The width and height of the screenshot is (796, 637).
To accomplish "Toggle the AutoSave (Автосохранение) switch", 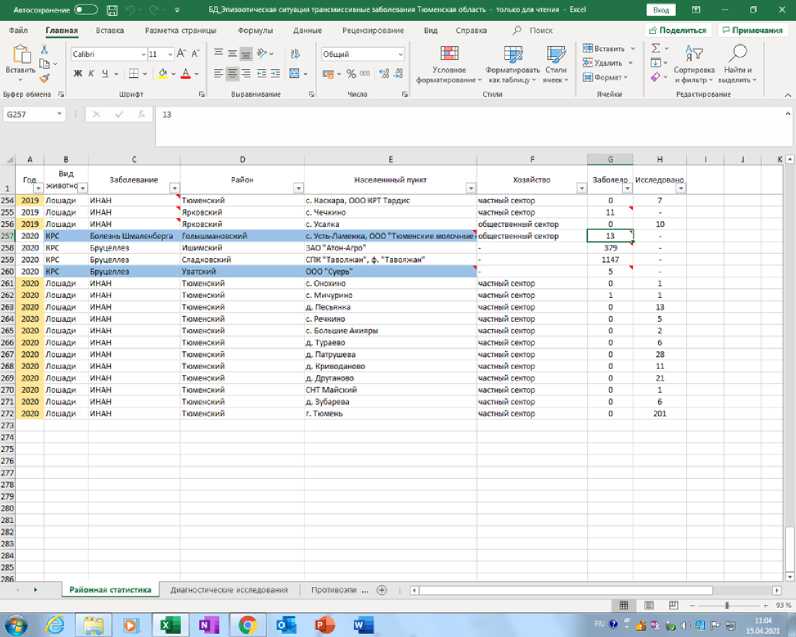I will click(85, 9).
